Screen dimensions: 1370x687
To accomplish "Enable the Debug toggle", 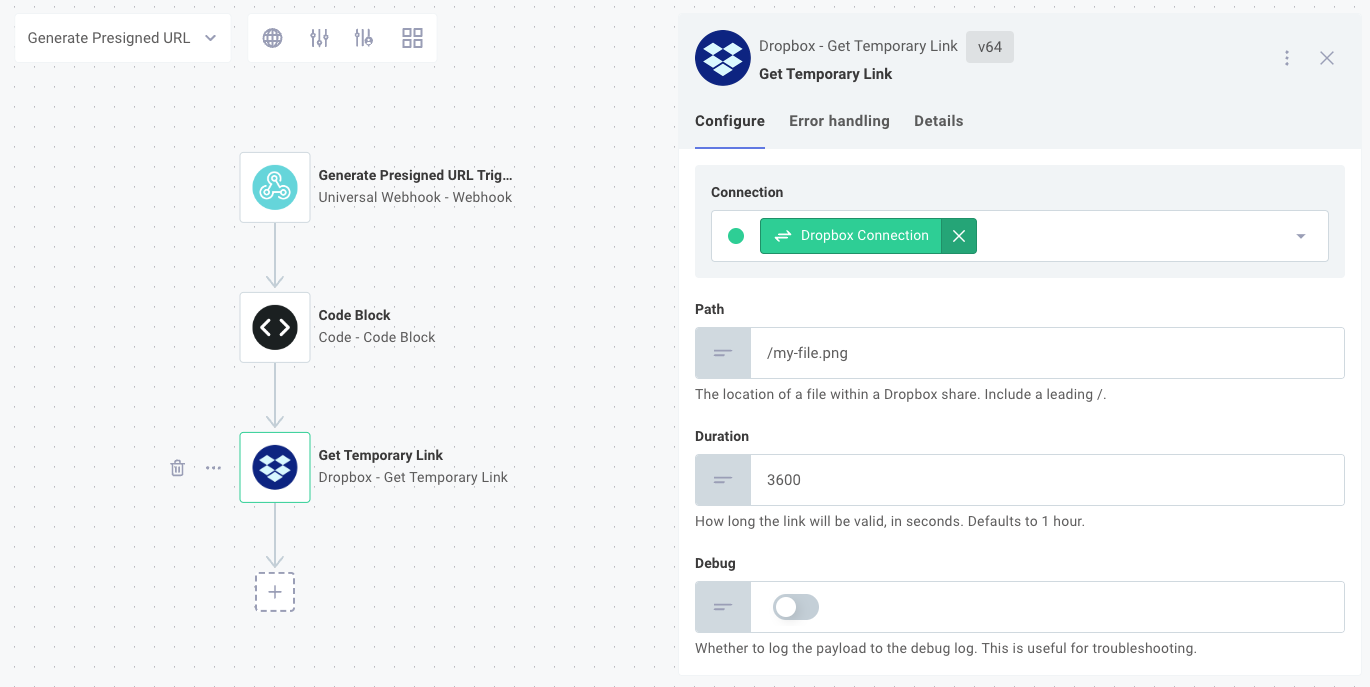I will point(794,607).
